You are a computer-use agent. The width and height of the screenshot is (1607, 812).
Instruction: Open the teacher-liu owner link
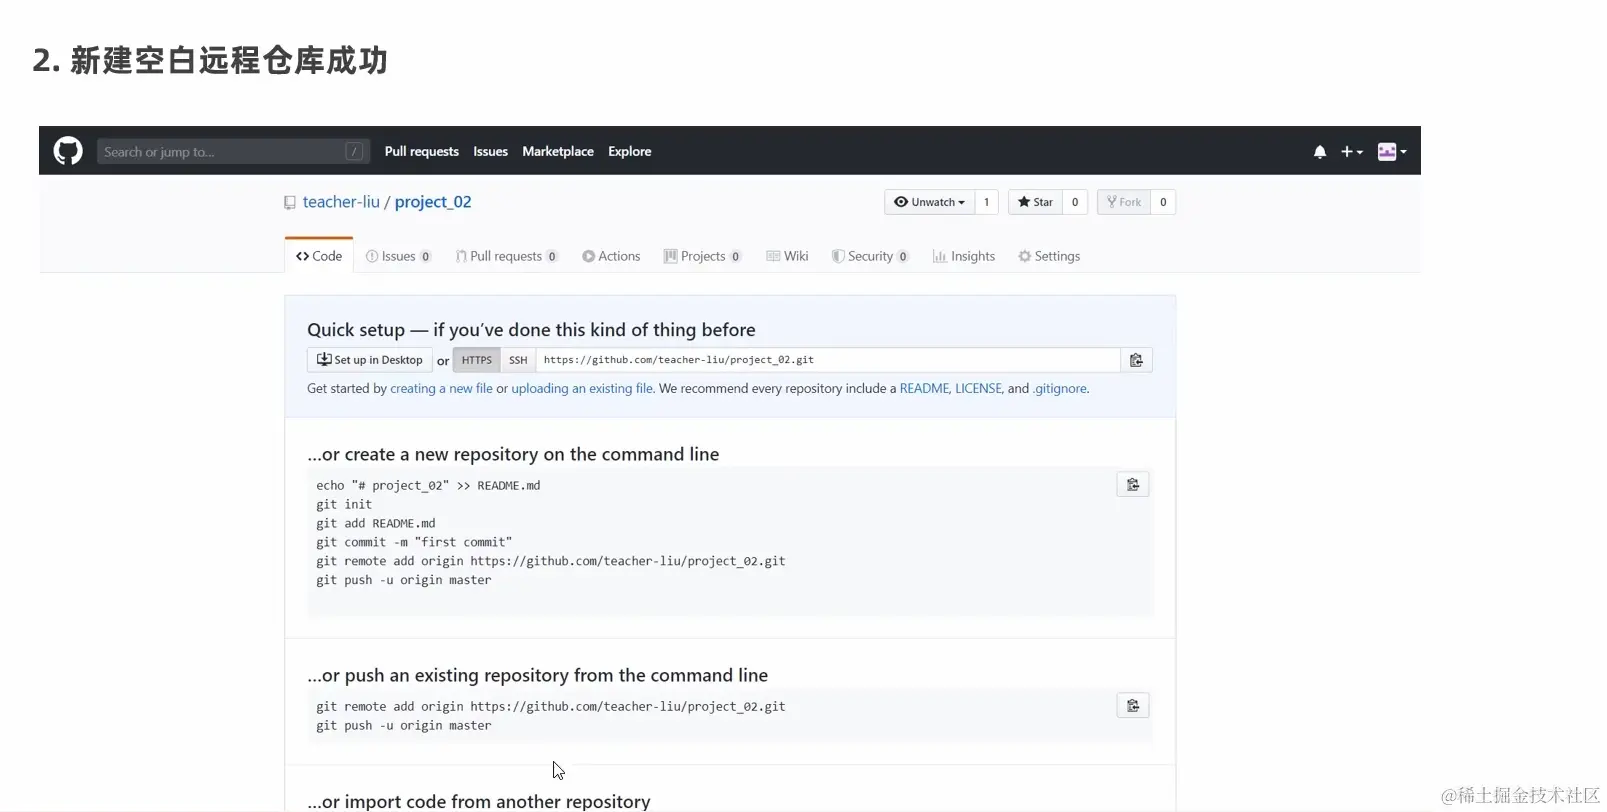pos(341,202)
